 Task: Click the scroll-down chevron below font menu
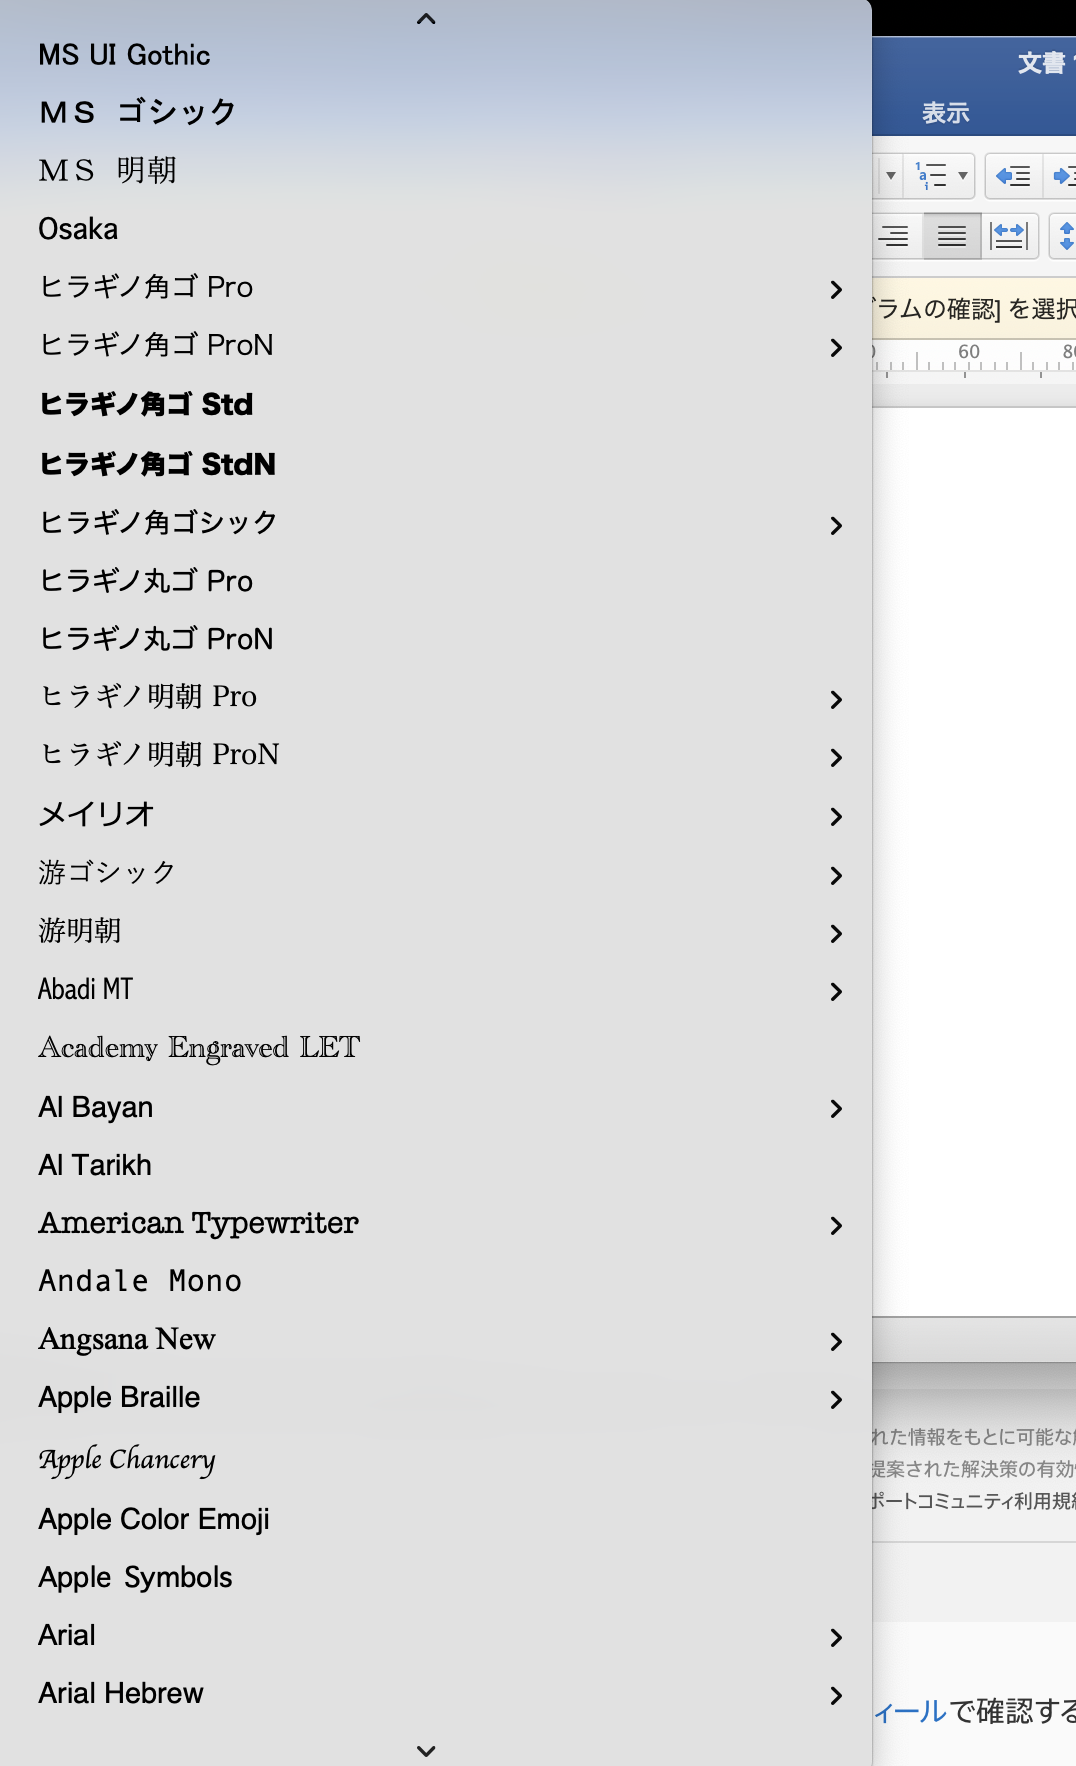426,1750
